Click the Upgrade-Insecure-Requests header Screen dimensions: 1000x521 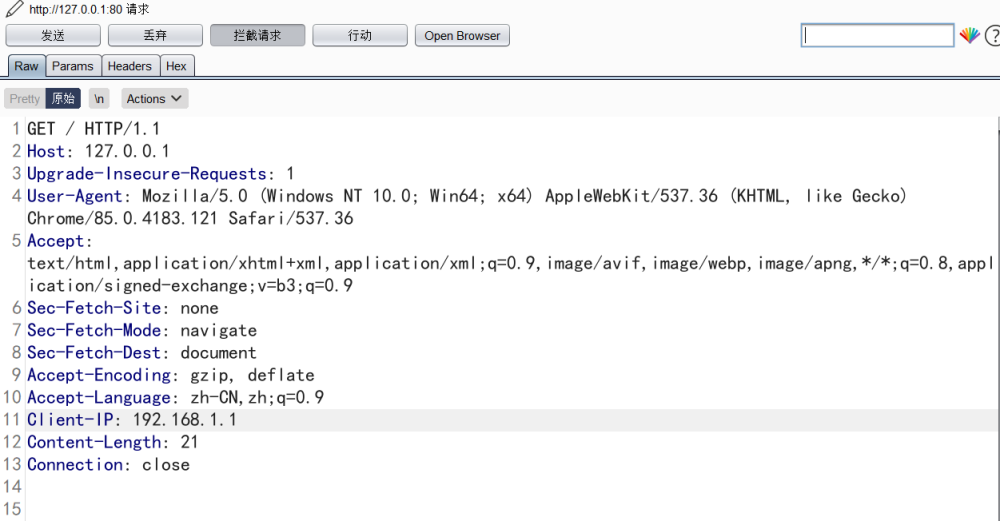pyautogui.click(x=160, y=173)
